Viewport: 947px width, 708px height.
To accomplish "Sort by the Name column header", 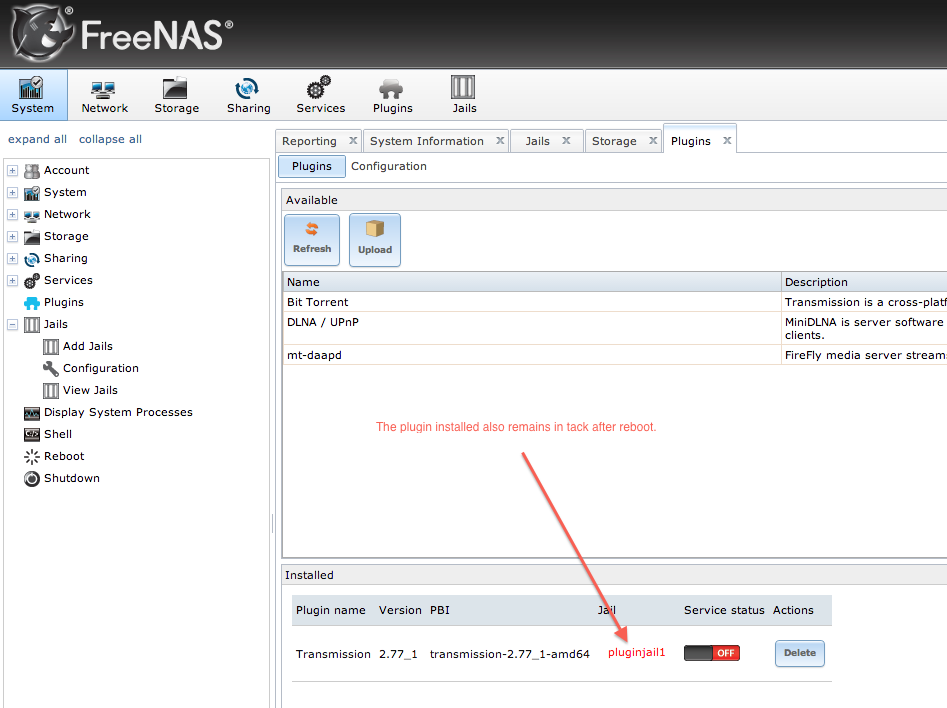I will 532,282.
